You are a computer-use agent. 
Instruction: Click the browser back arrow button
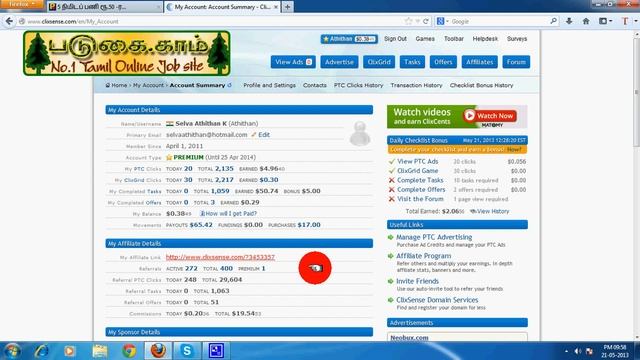pyautogui.click(x=9, y=21)
